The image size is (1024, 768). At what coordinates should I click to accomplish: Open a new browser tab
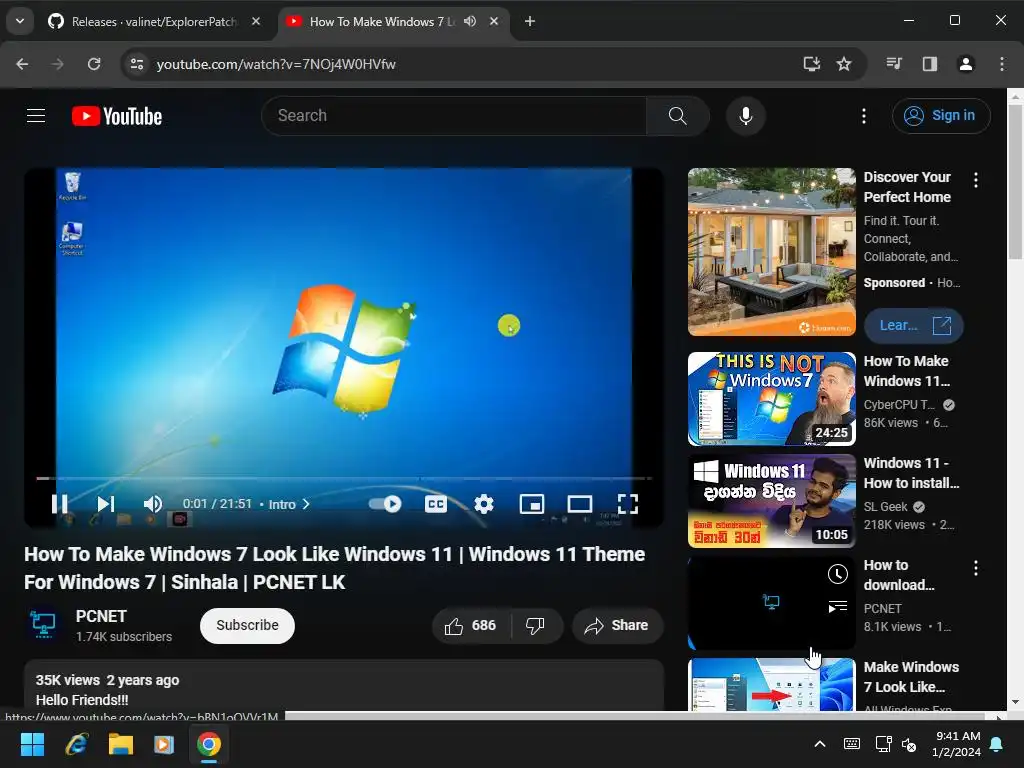tap(530, 22)
